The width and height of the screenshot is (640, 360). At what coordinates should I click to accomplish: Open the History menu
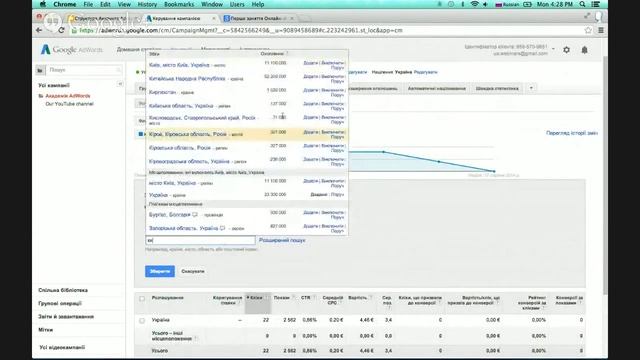pos(147,4)
